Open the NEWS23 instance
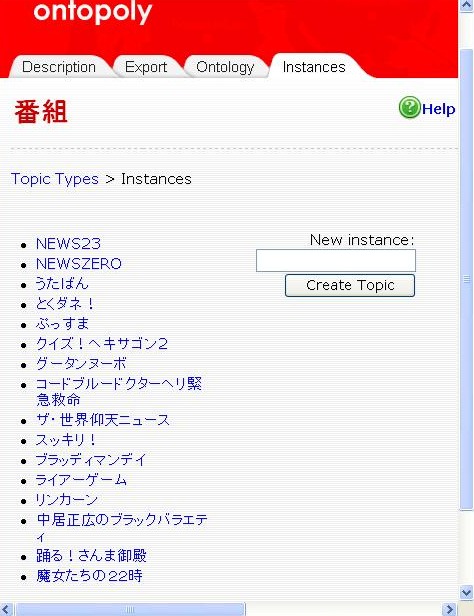Image resolution: width=474 pixels, height=616 pixels. [x=68, y=244]
